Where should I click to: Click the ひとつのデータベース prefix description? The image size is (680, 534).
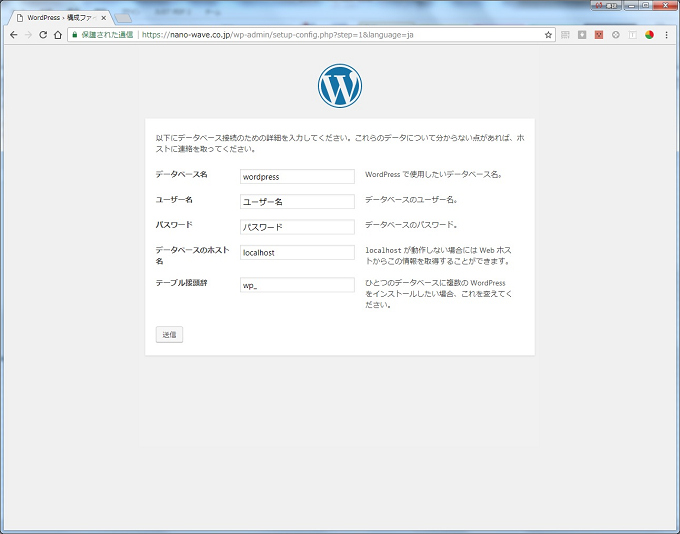(438, 294)
